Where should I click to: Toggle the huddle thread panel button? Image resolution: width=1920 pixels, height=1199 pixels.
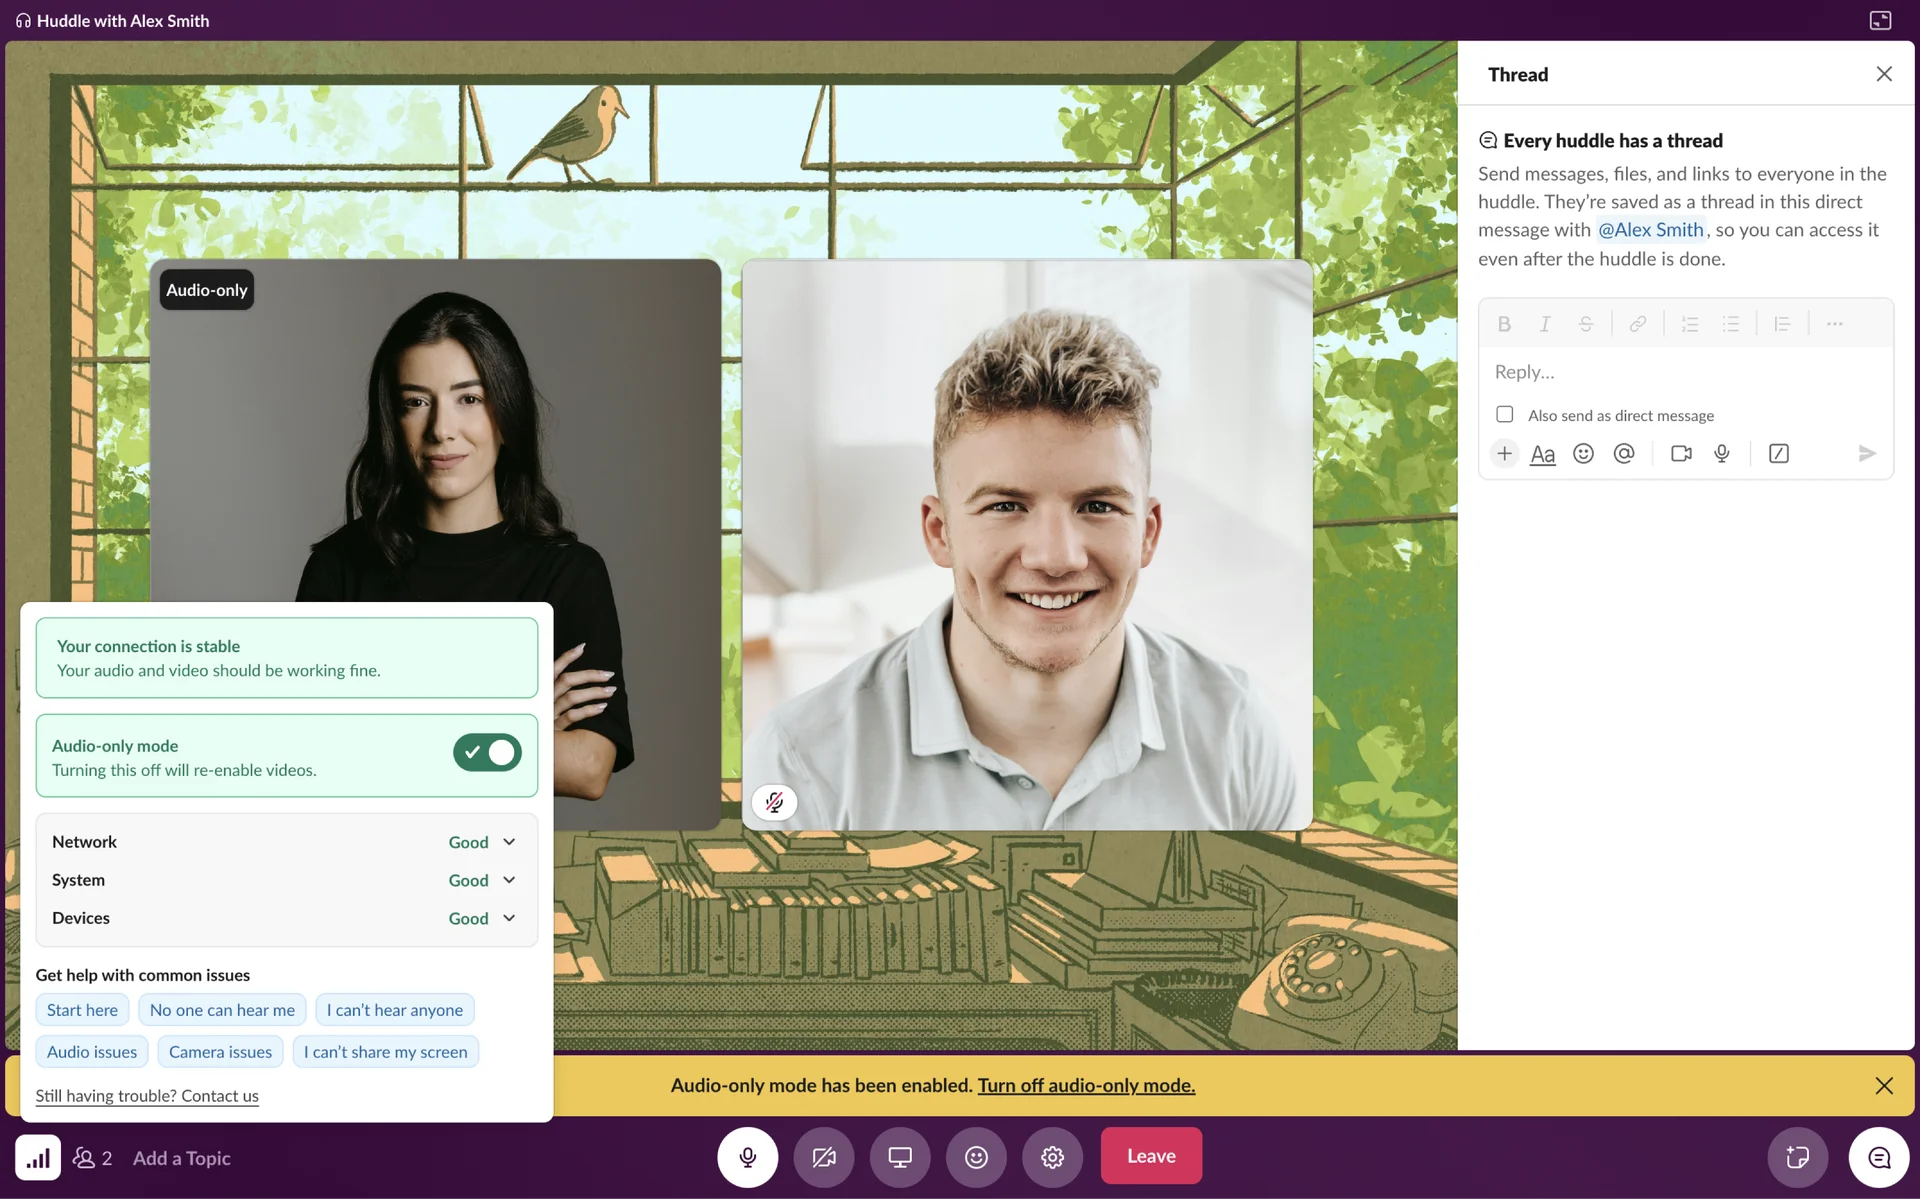(x=1879, y=1157)
